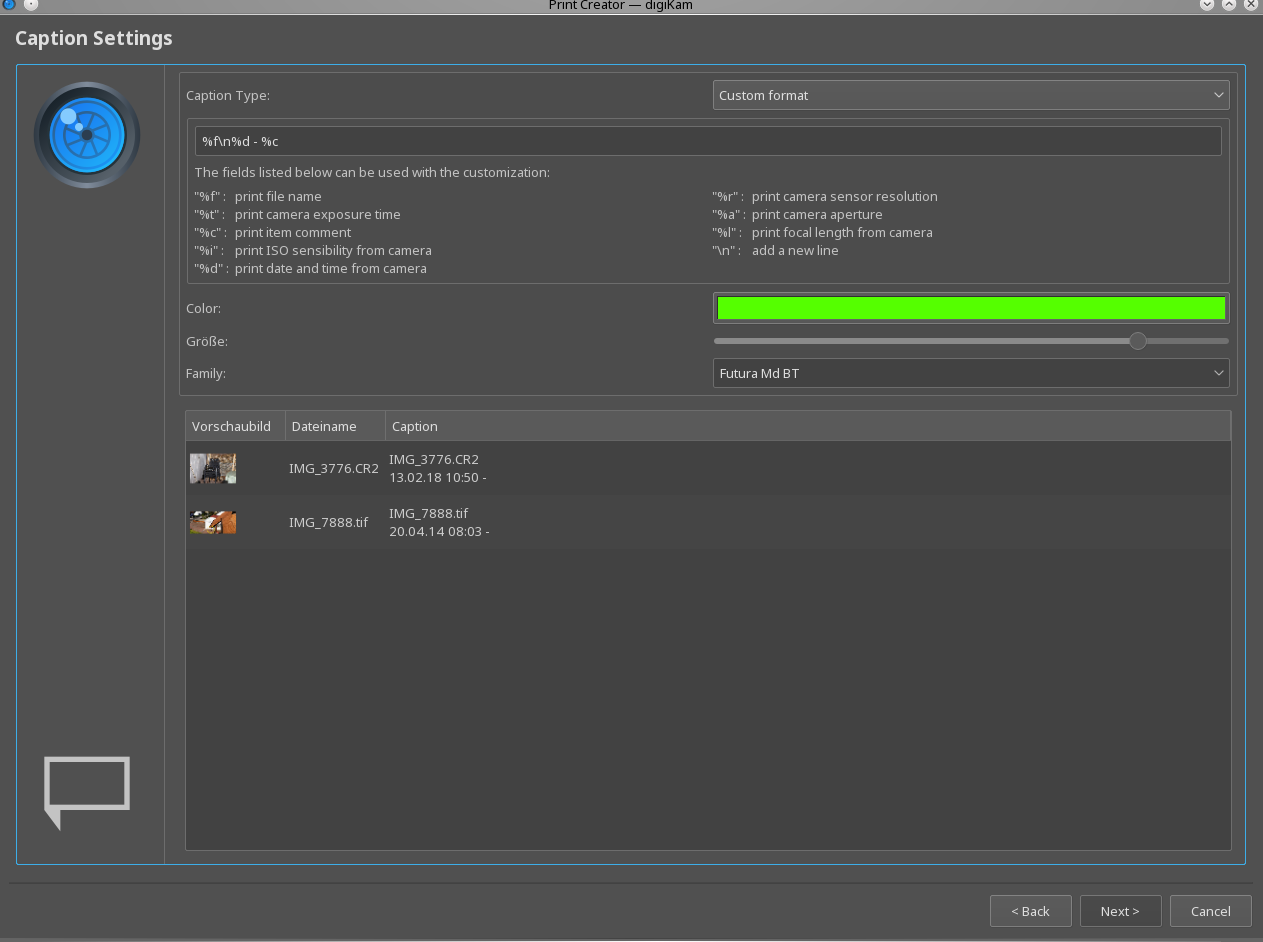Select the IMG_3776.CR2 preview thumbnail
The width and height of the screenshot is (1263, 942).
(213, 468)
